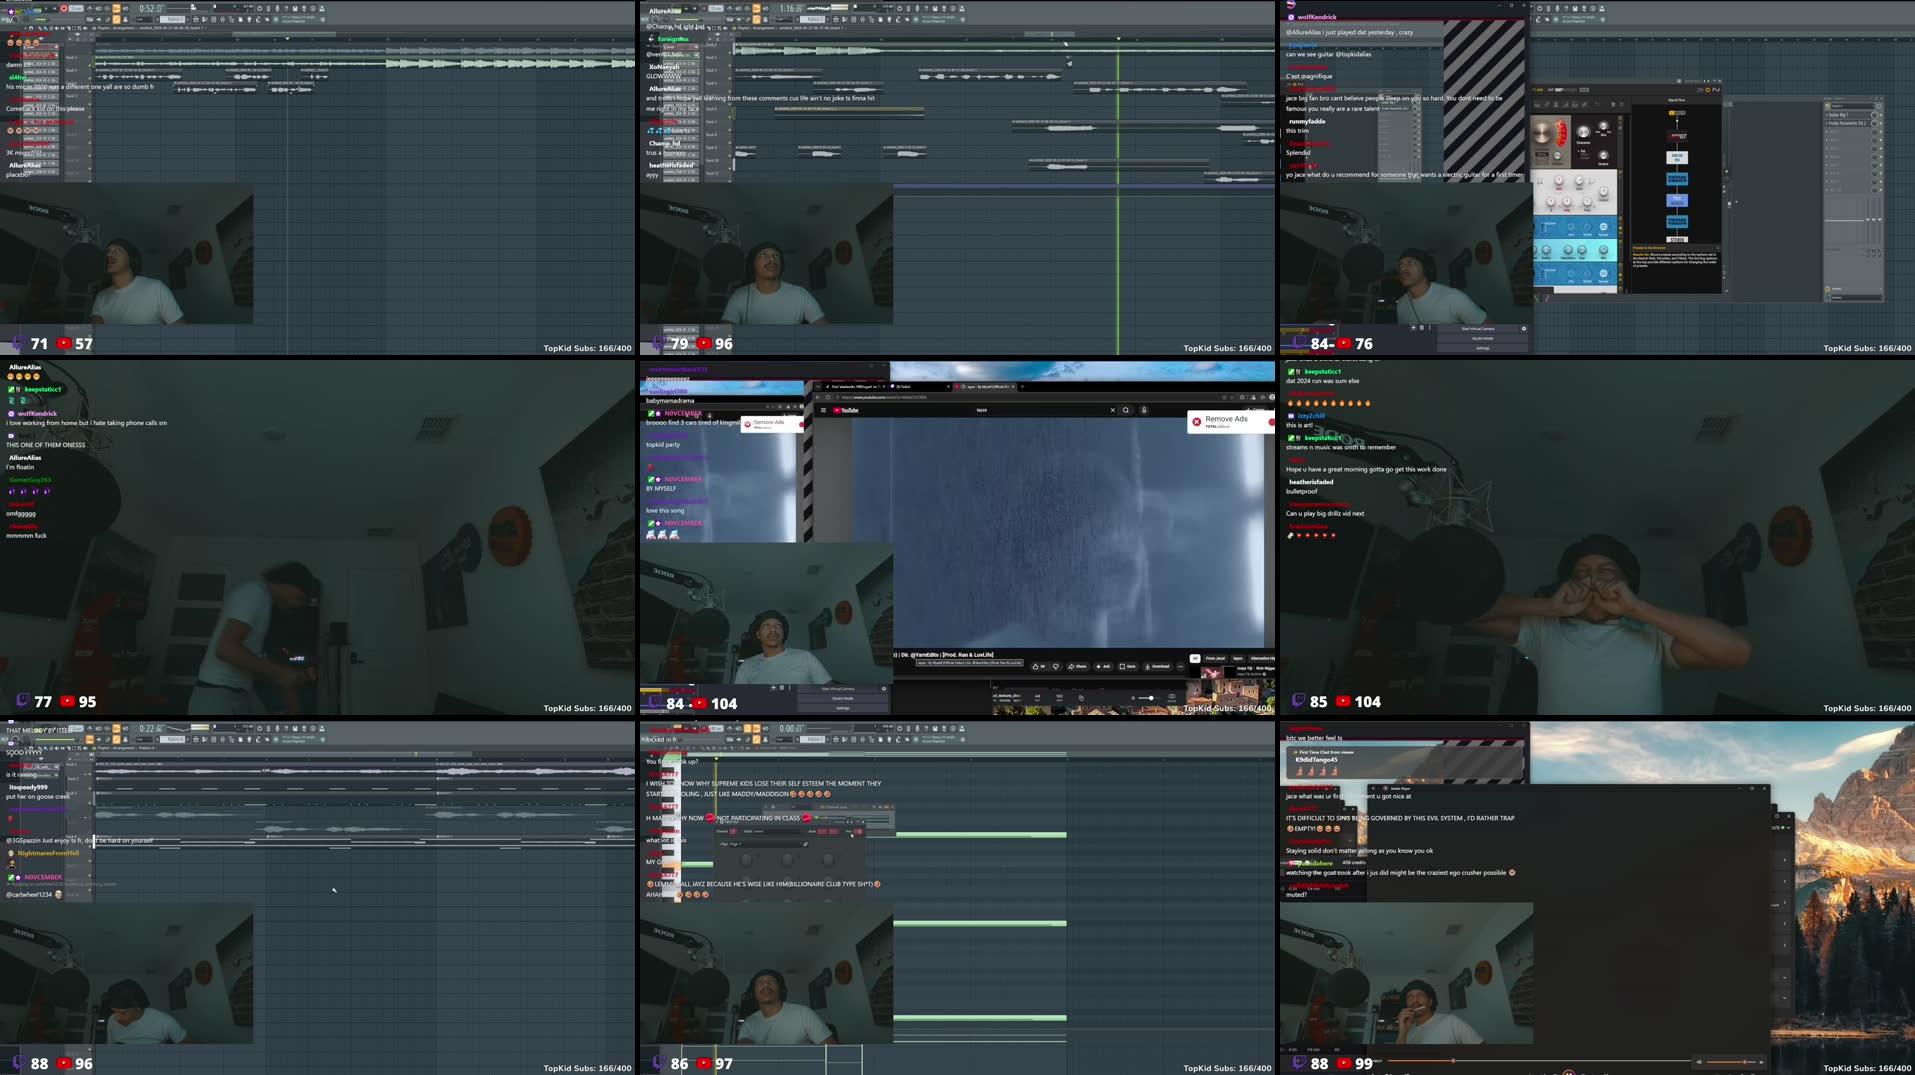Click the YouTube logo
Viewport: 1915px width, 1075px height.
coord(845,410)
